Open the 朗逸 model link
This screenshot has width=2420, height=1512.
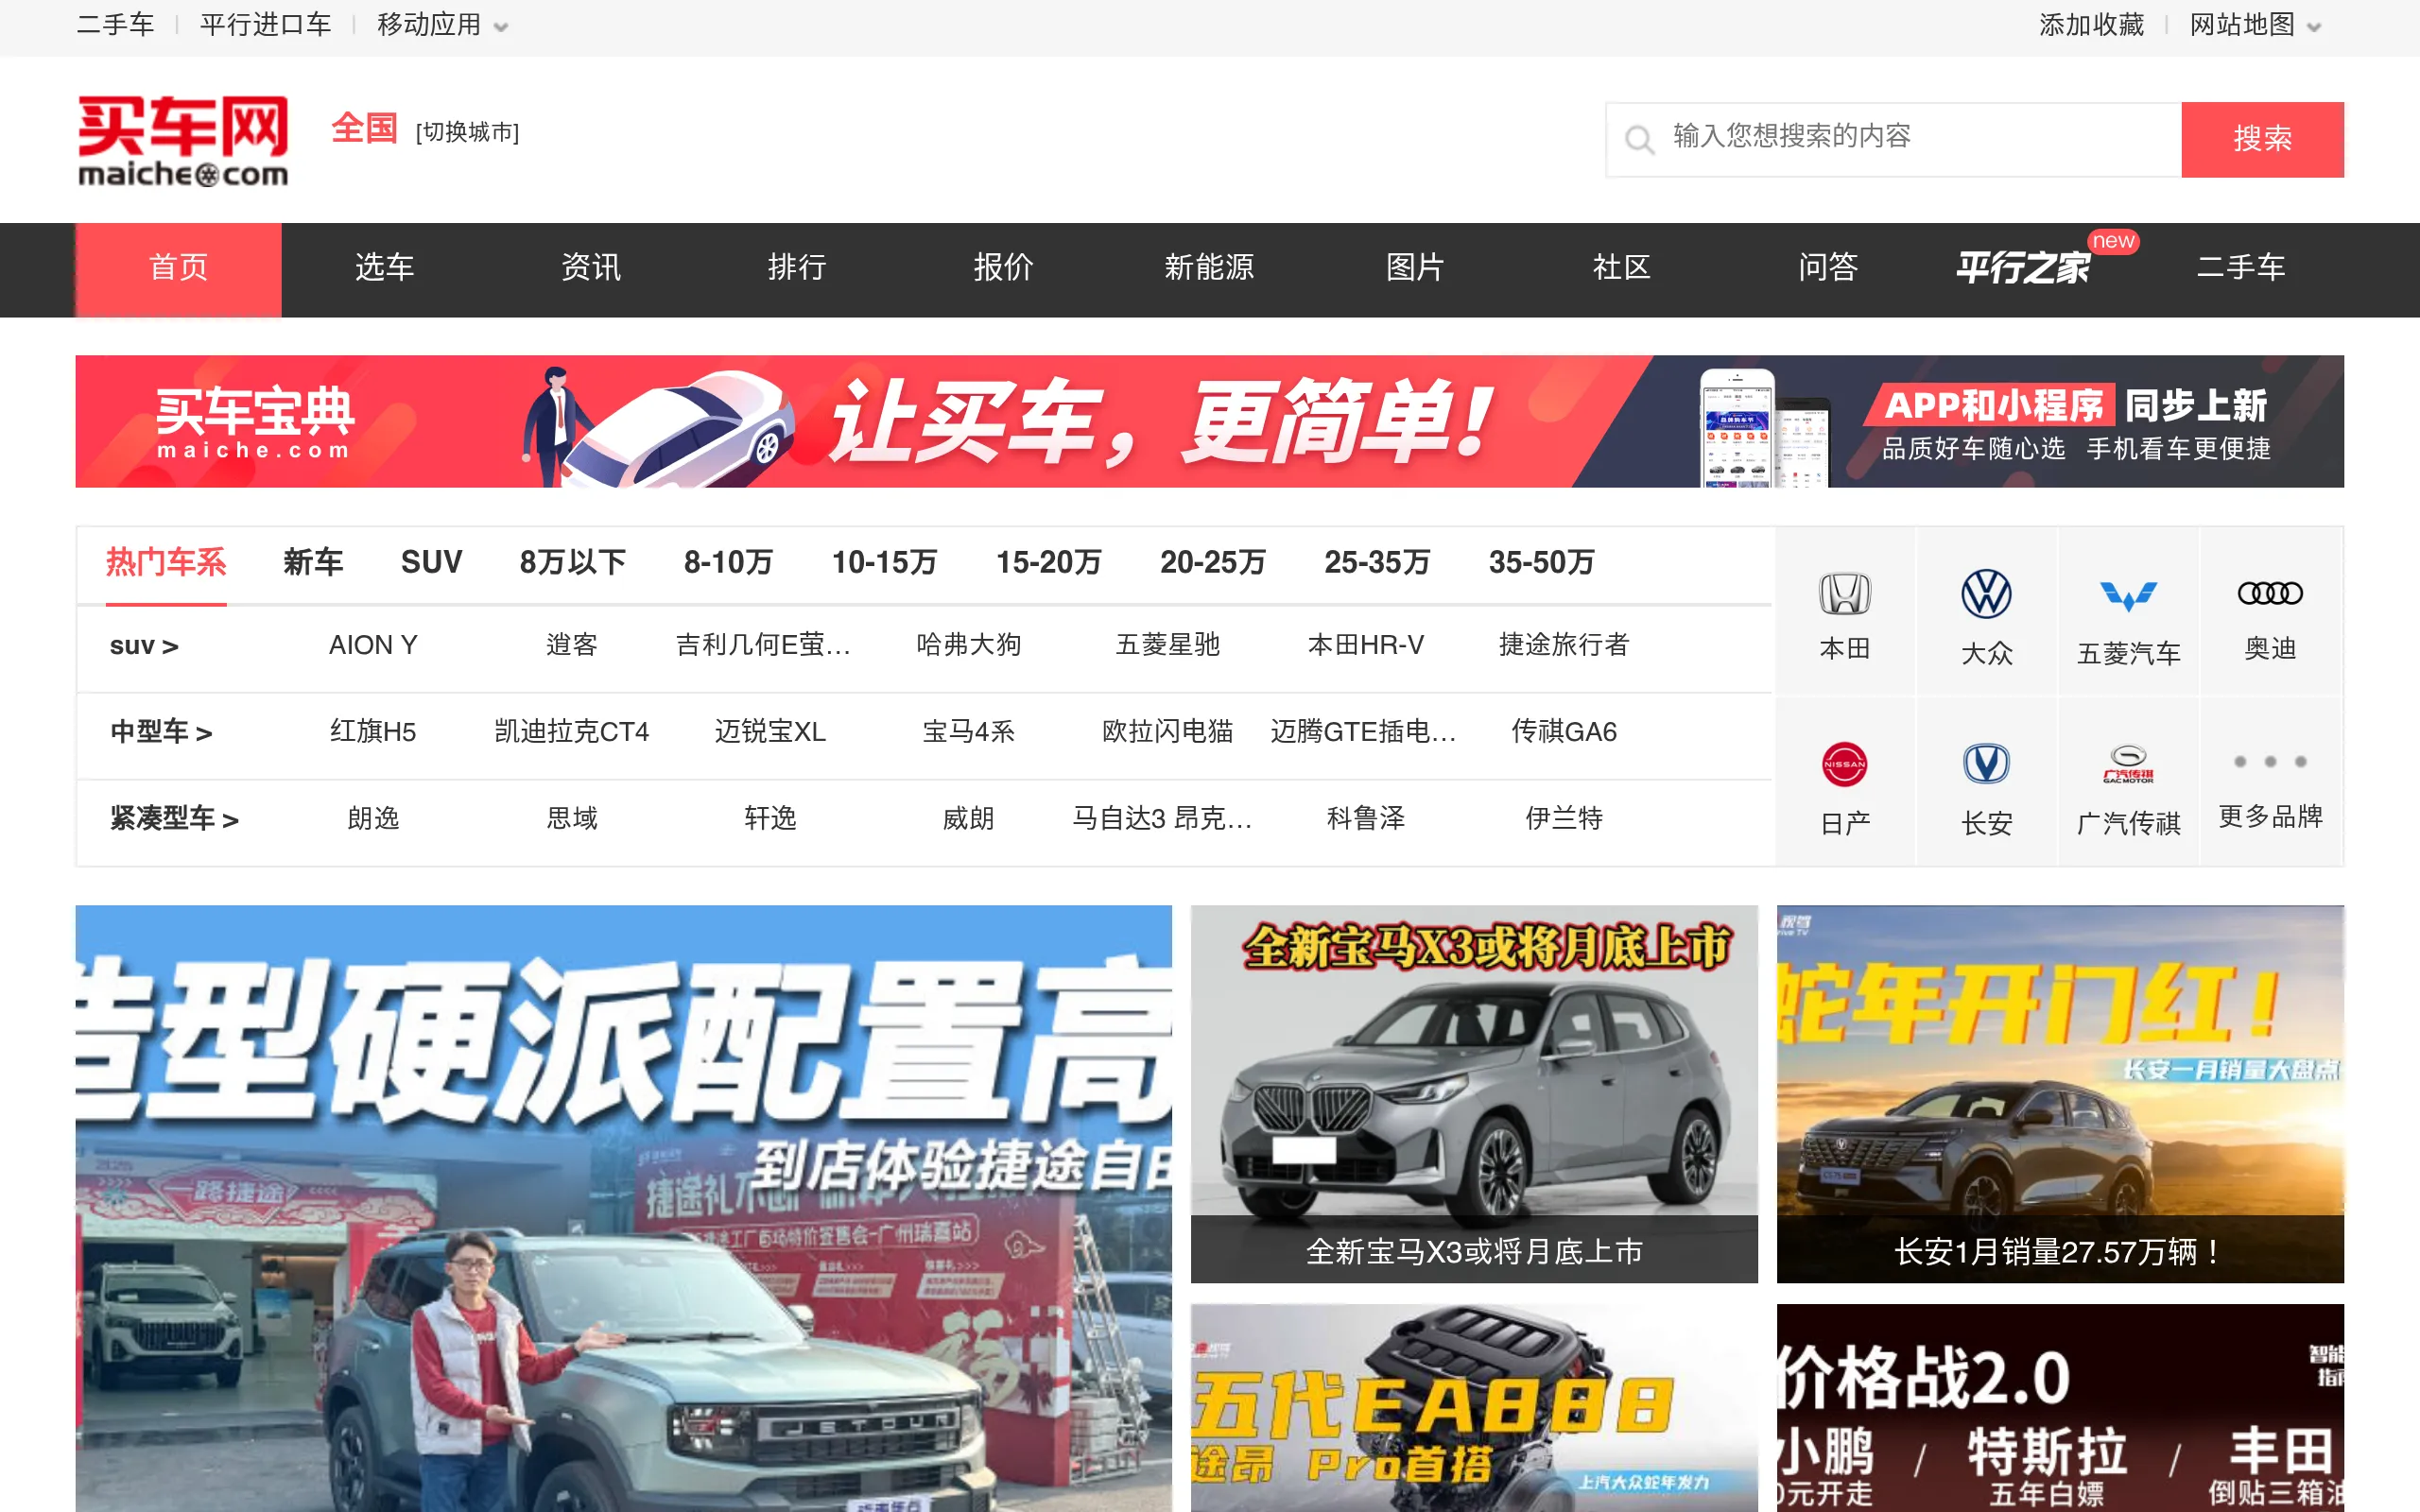[x=373, y=819]
